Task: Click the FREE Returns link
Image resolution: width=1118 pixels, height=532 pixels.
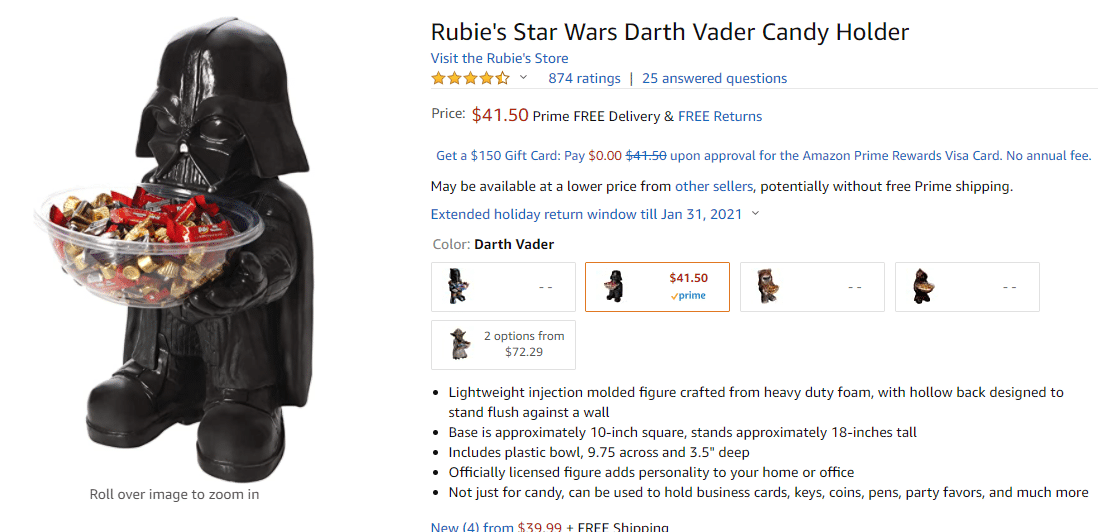Action: tap(719, 116)
